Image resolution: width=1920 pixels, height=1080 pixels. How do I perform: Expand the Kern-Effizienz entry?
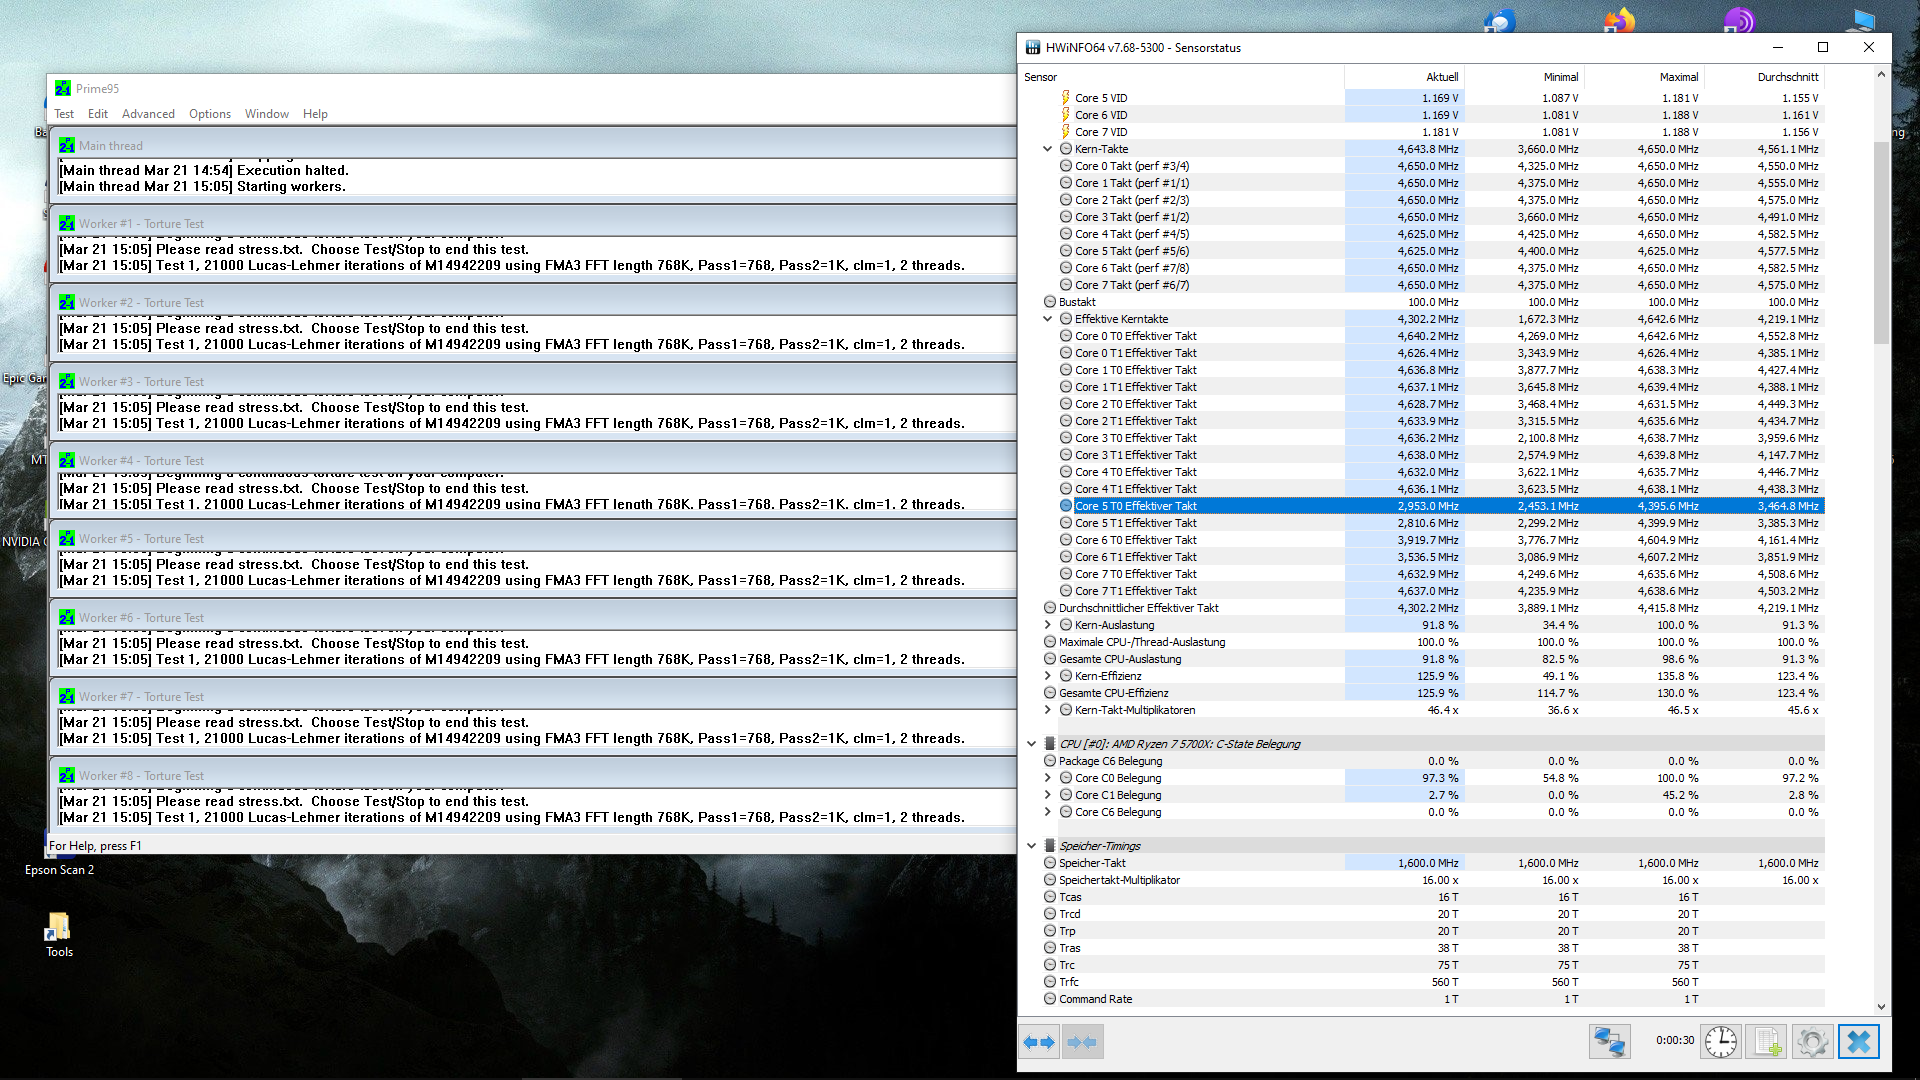coord(1047,676)
